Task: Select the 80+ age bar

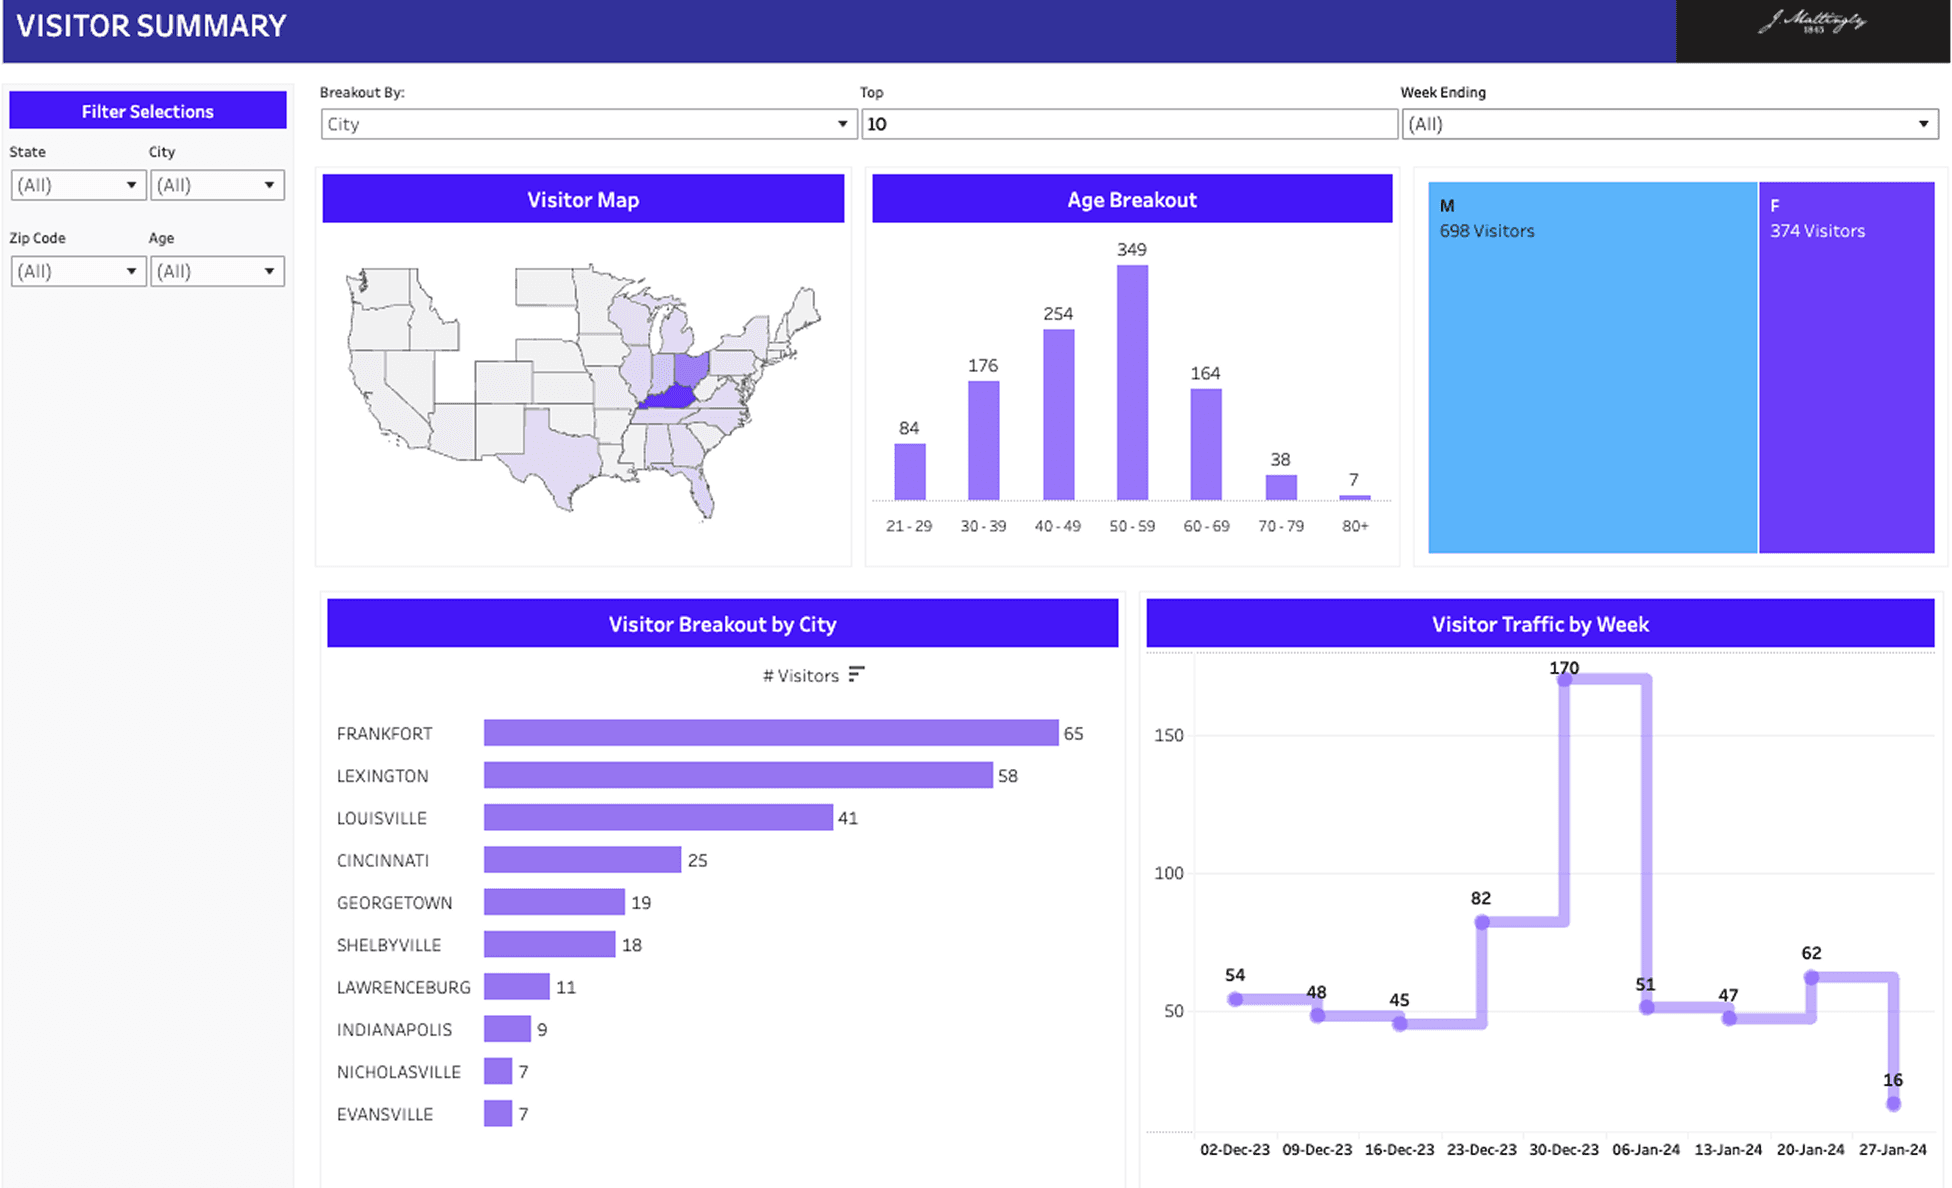Action: [1355, 497]
